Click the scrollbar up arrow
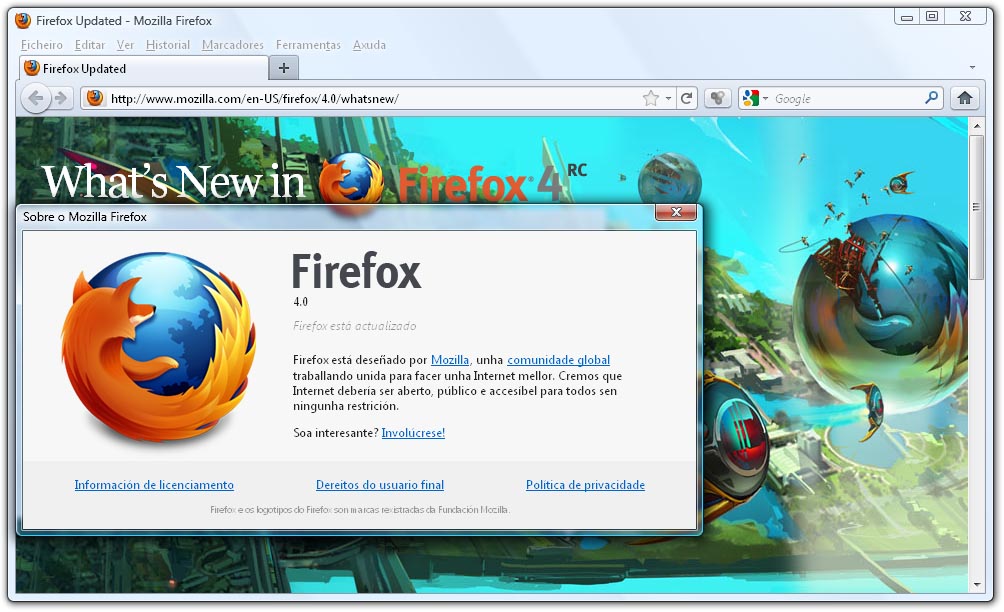Image resolution: width=1004 pixels, height=612 pixels. point(976,126)
